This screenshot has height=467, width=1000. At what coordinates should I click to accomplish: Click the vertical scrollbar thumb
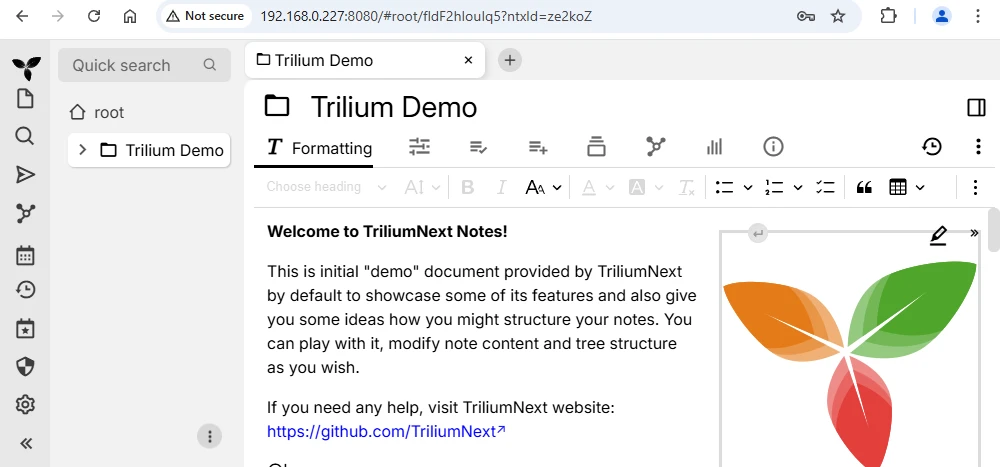point(994,230)
